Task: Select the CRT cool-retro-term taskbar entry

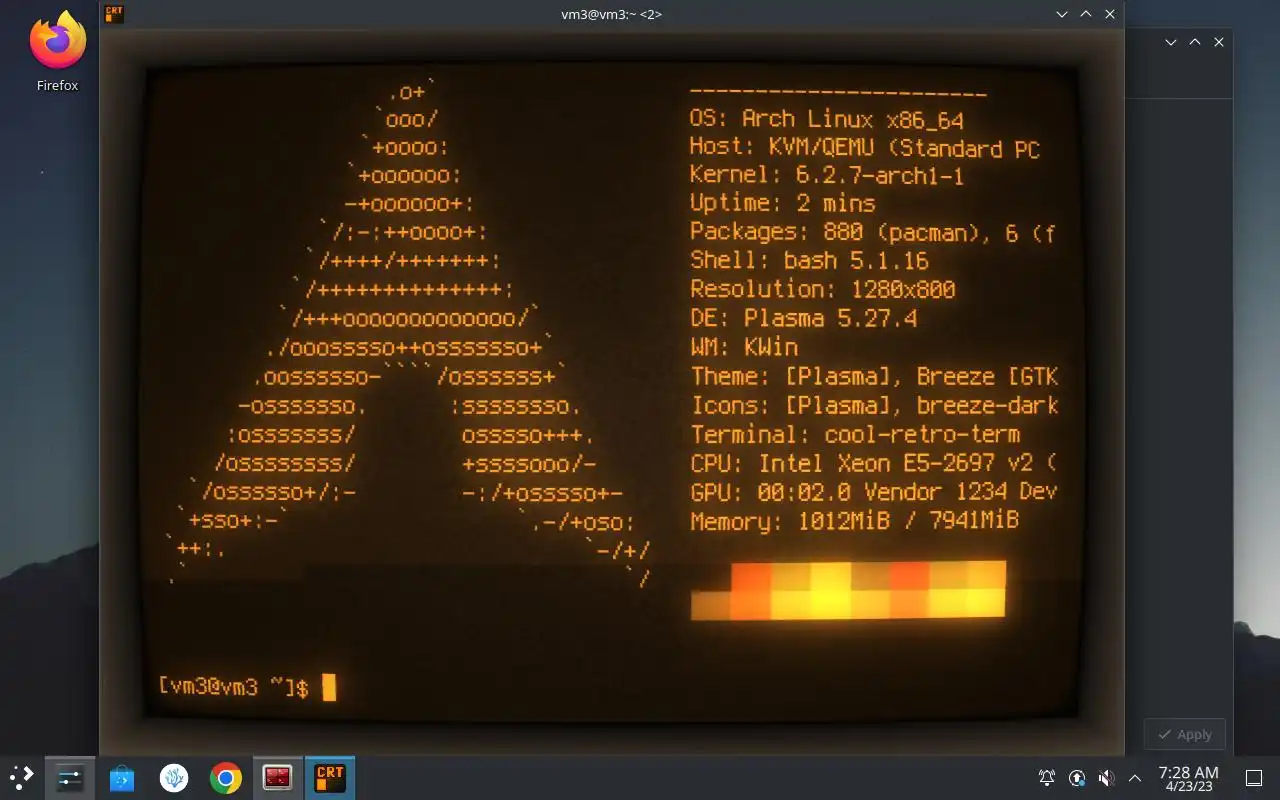Action: tap(329, 777)
